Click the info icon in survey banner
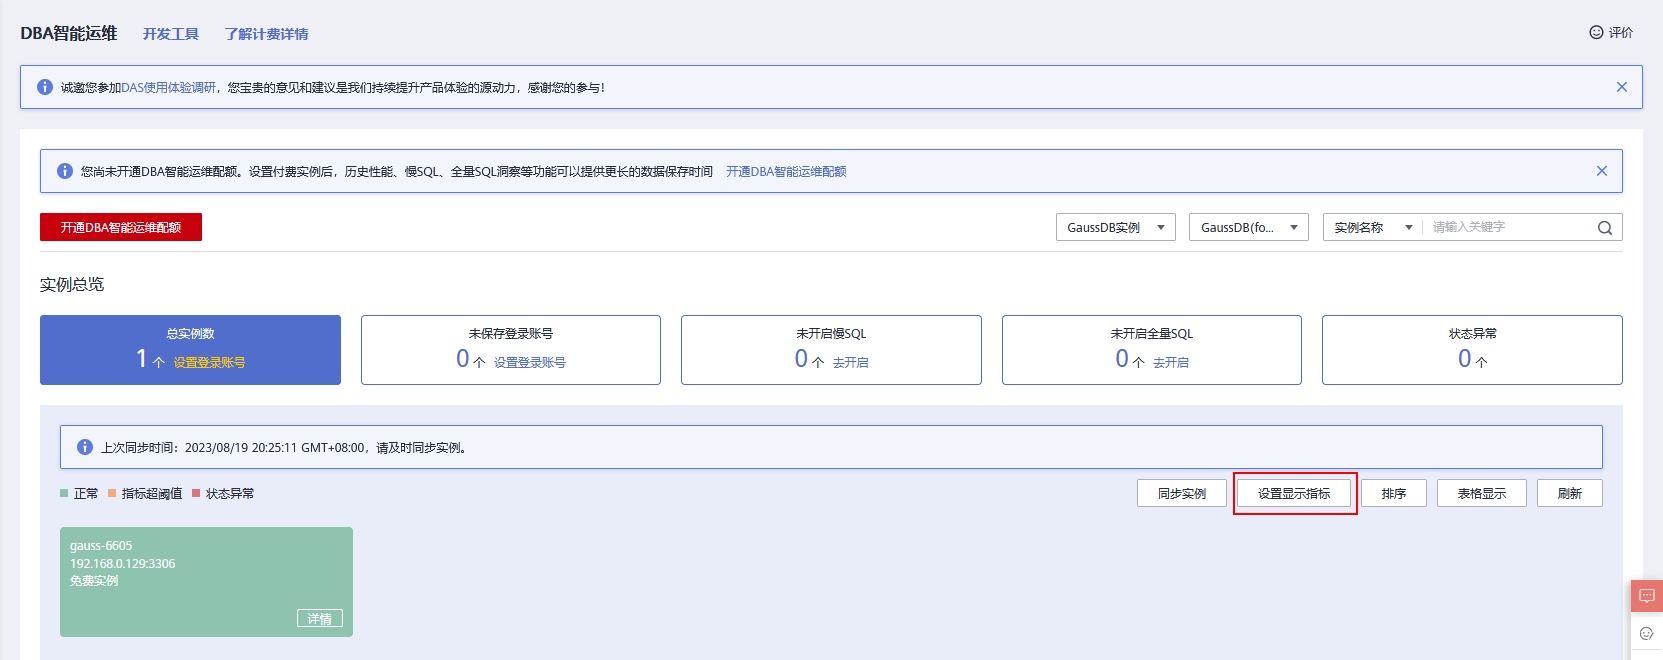1663x660 pixels. [x=45, y=87]
